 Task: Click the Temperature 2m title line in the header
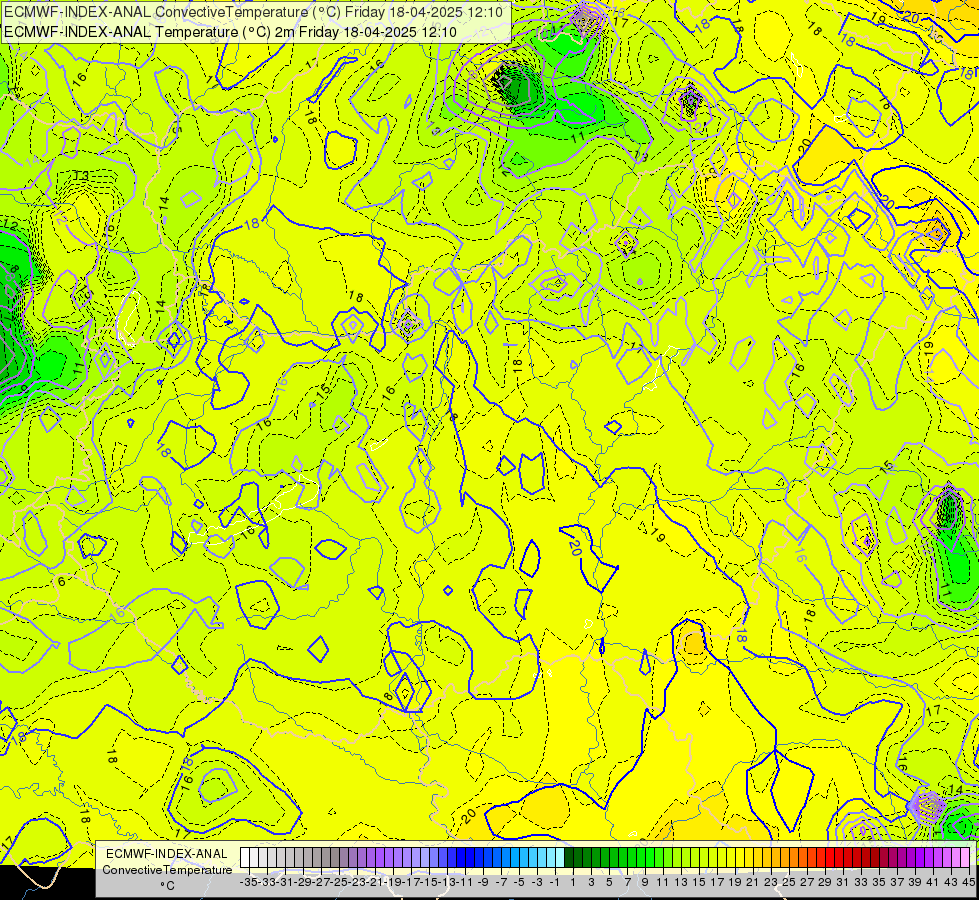[230, 32]
